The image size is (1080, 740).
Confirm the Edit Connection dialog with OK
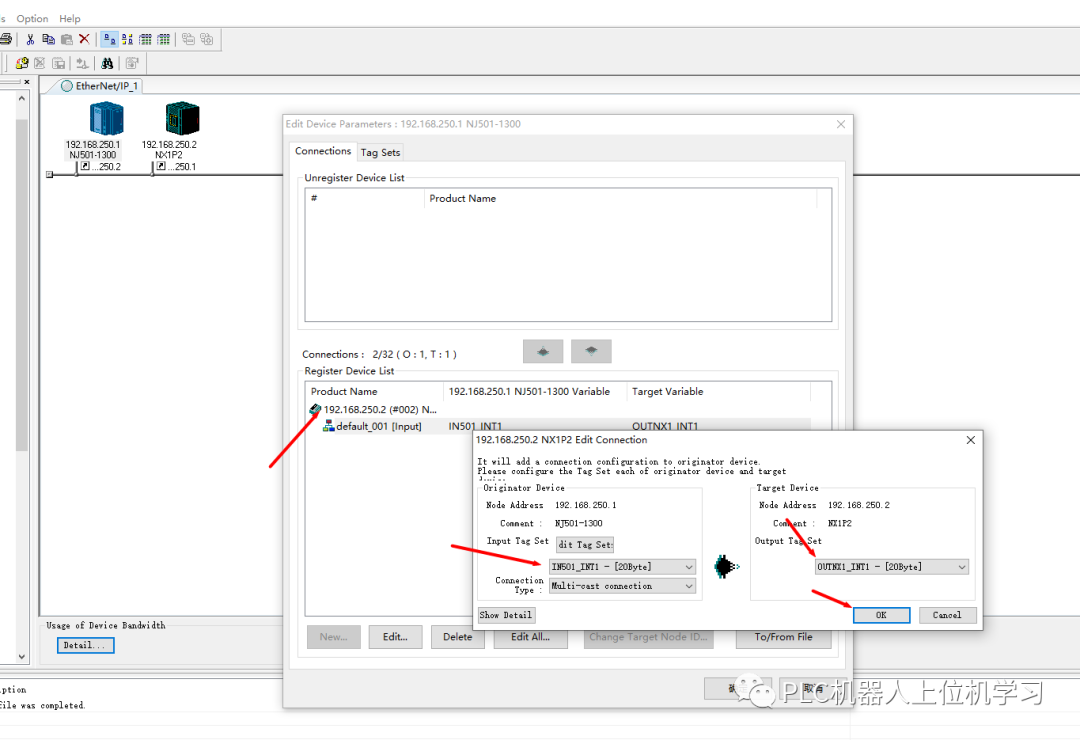[881, 615]
